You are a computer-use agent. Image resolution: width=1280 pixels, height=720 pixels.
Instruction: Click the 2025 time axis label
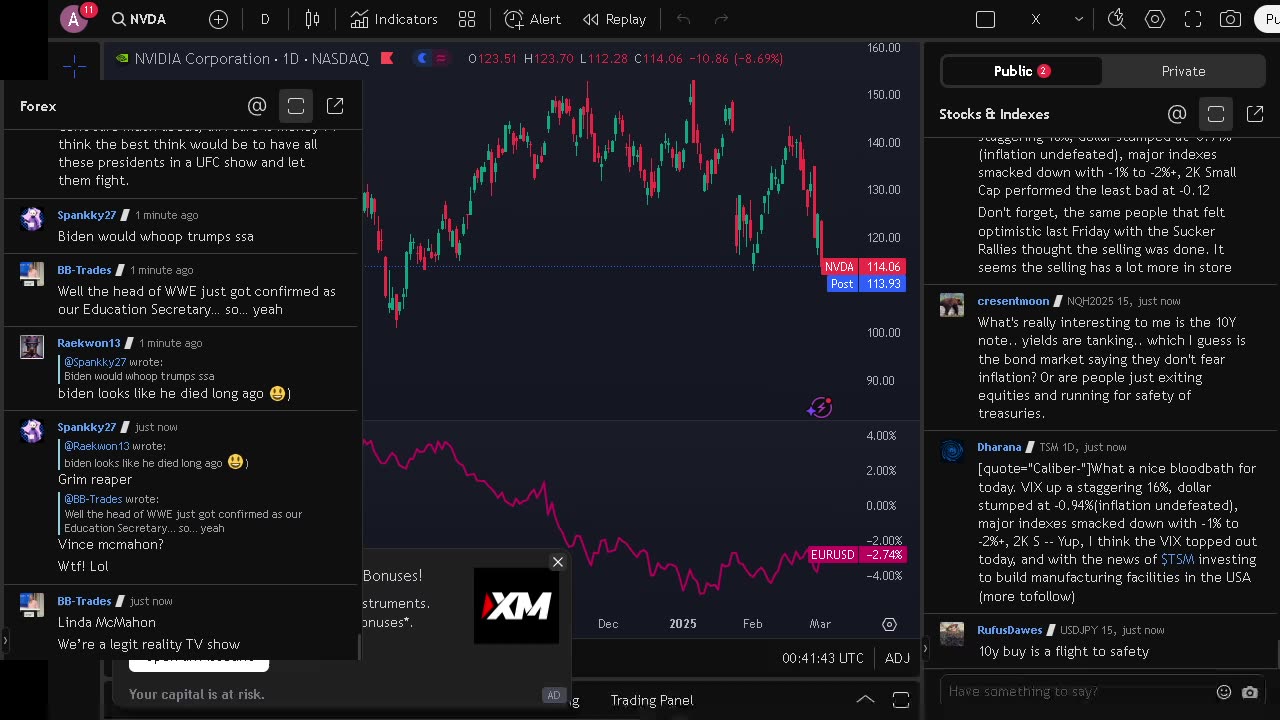[683, 624]
